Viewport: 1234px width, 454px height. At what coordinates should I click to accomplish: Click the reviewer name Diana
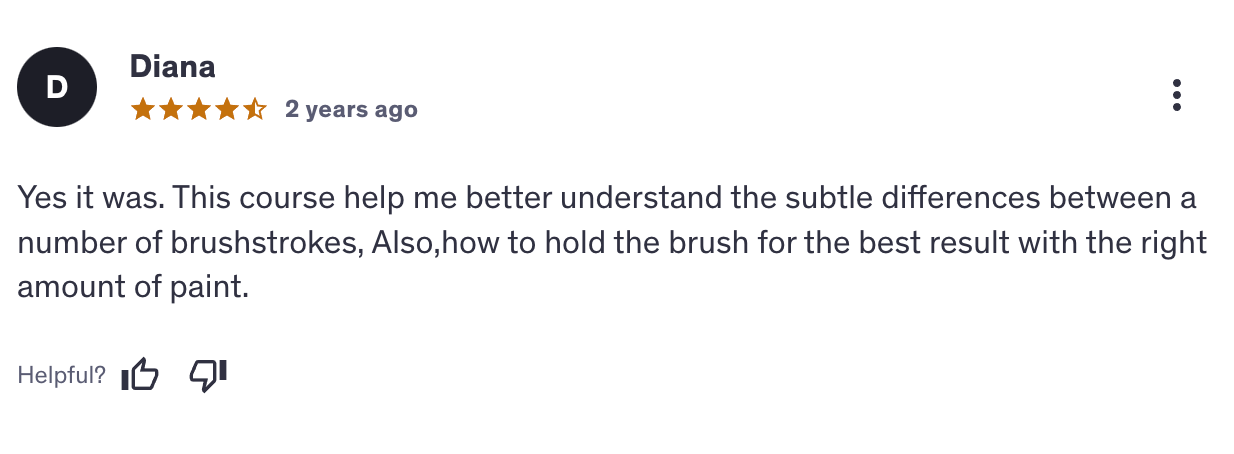tap(172, 67)
